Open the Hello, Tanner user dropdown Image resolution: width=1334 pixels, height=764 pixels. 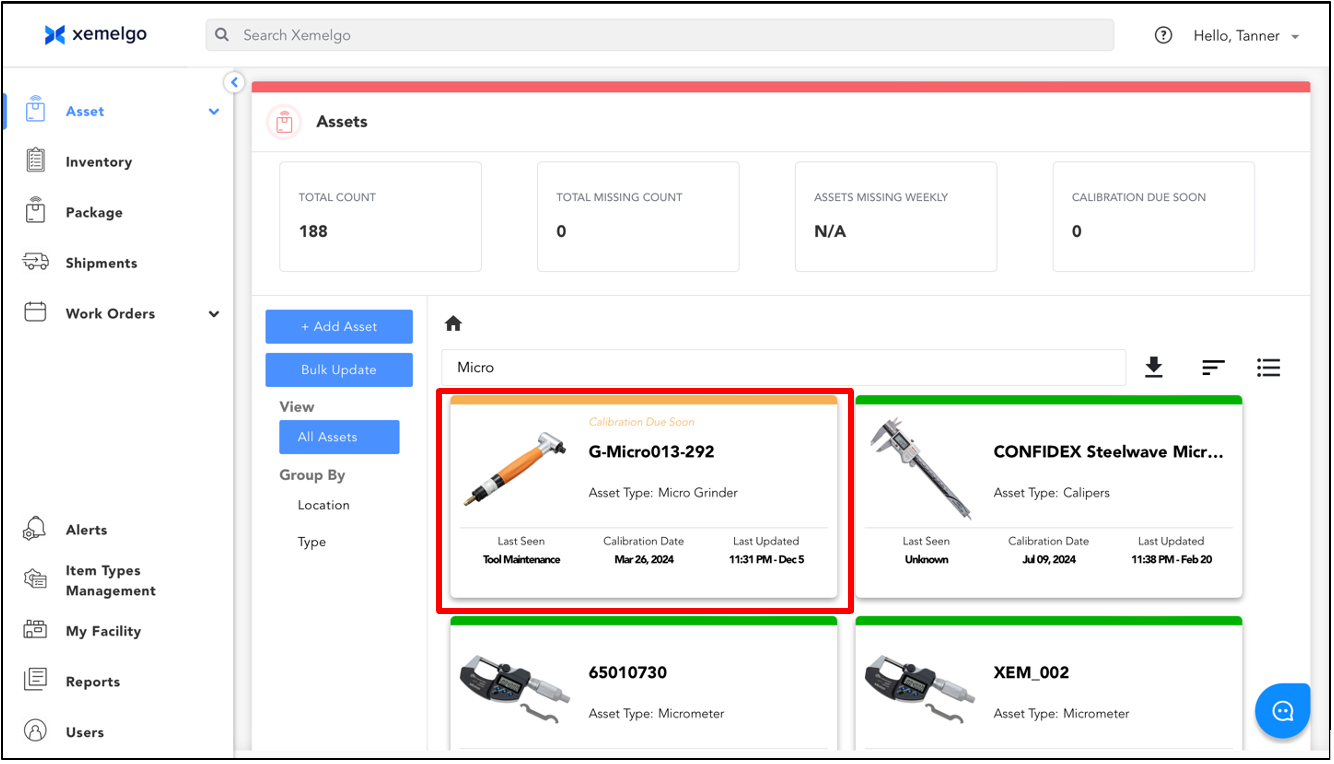click(1246, 36)
